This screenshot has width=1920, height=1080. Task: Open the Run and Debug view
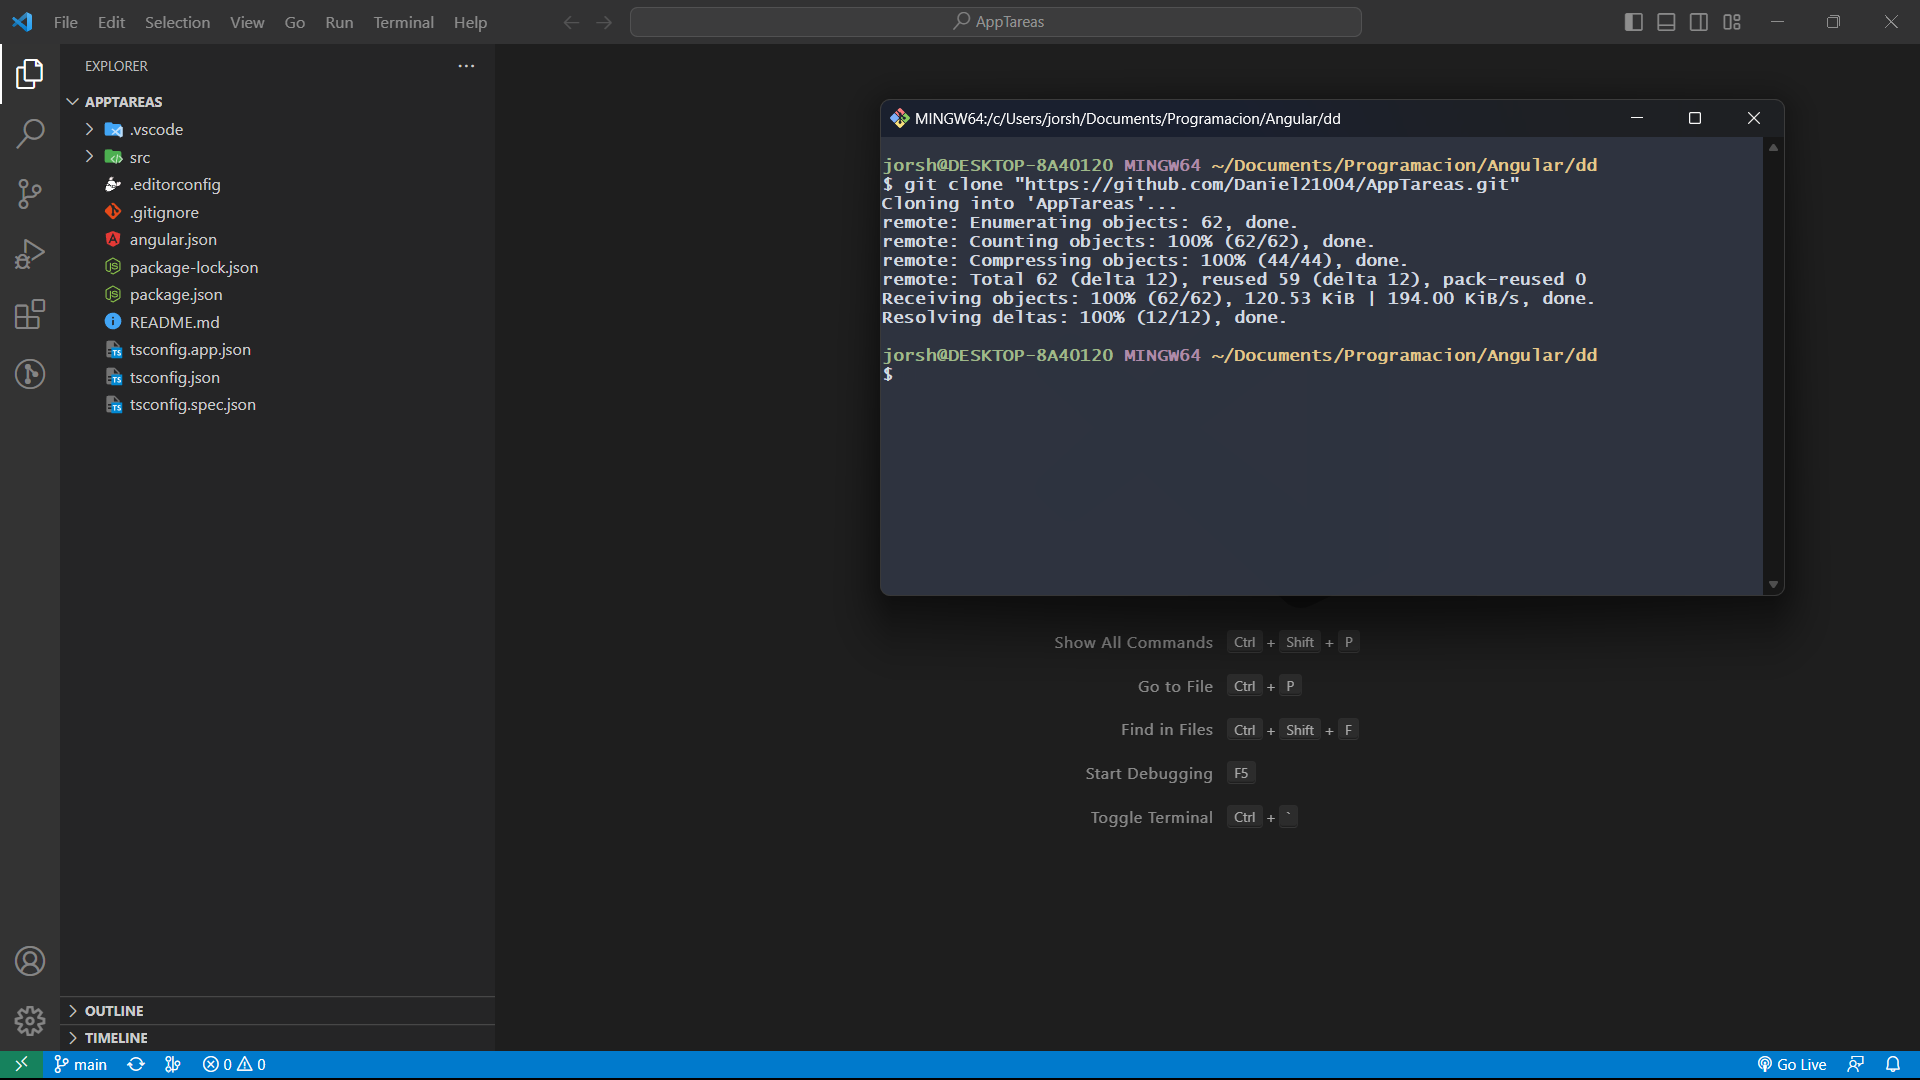(x=30, y=254)
